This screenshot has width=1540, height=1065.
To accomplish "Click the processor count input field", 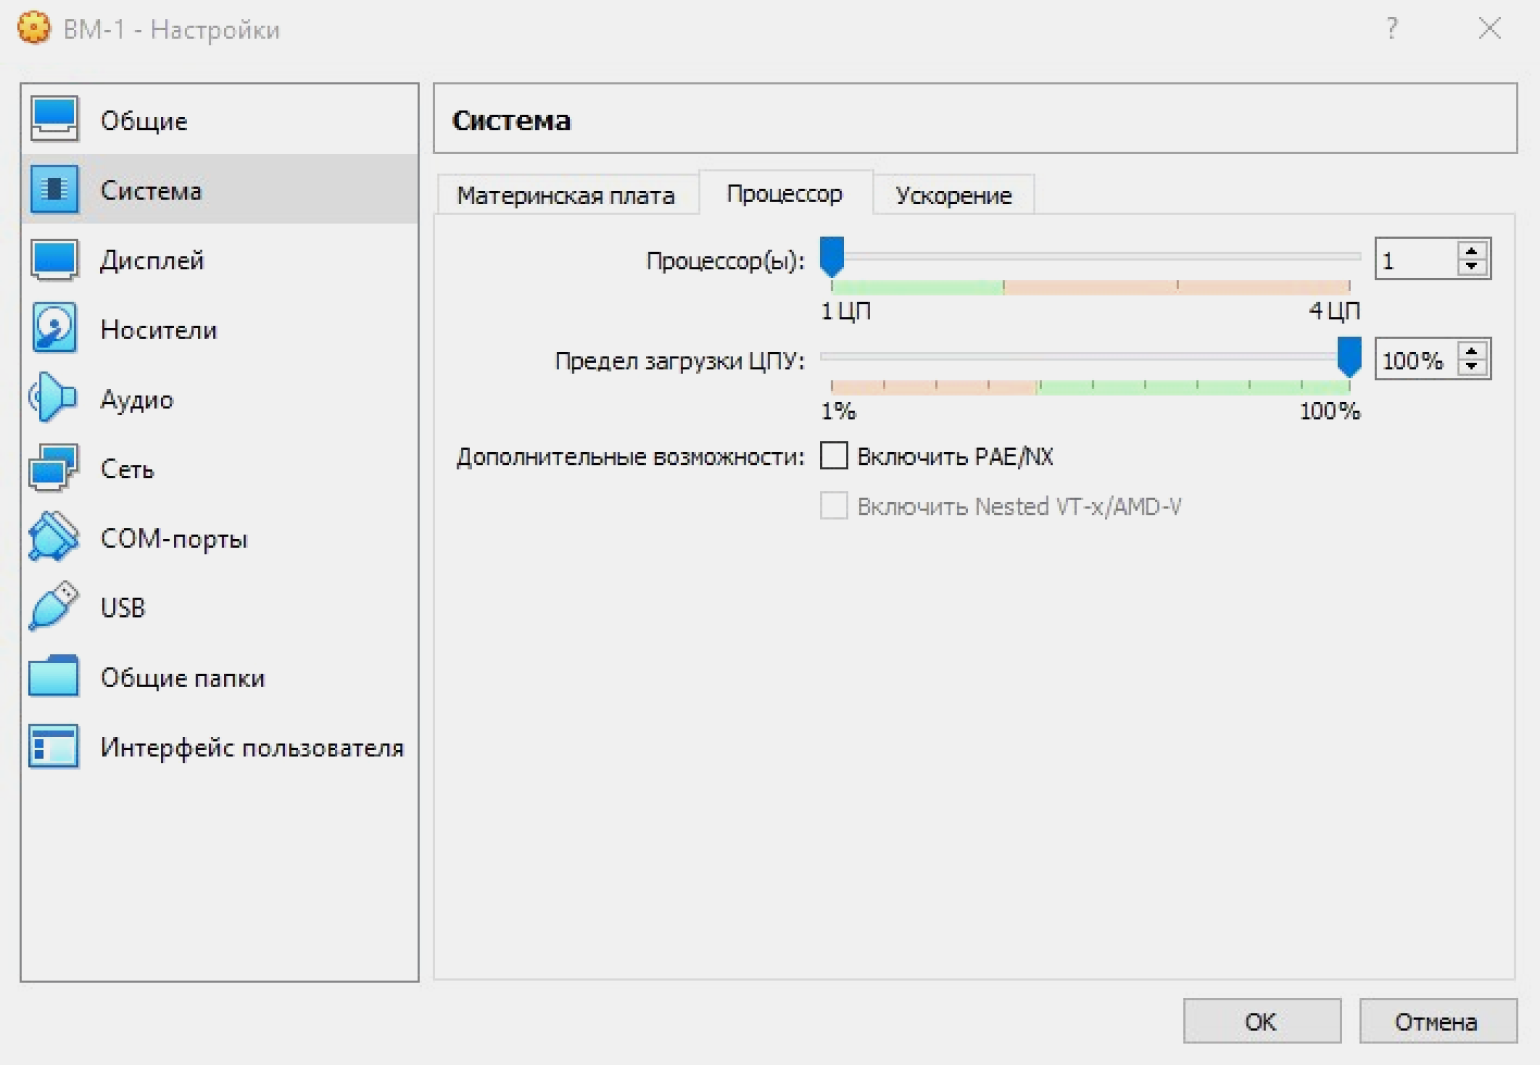I will [x=1415, y=260].
